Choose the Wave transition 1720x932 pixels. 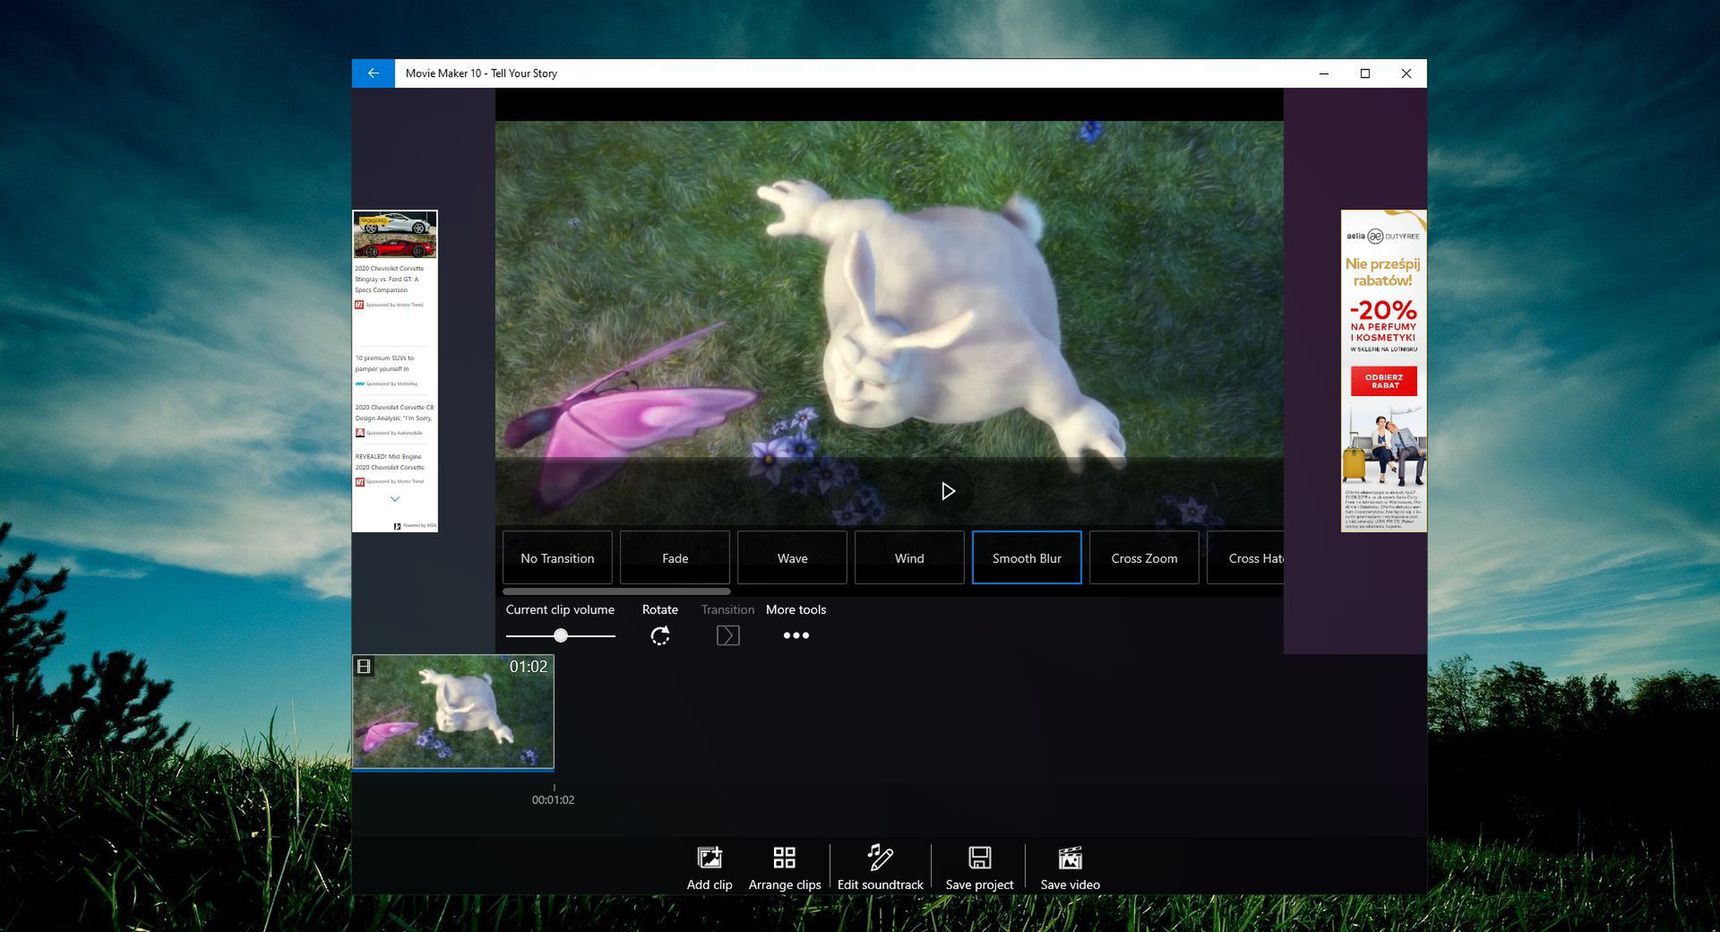click(x=792, y=558)
